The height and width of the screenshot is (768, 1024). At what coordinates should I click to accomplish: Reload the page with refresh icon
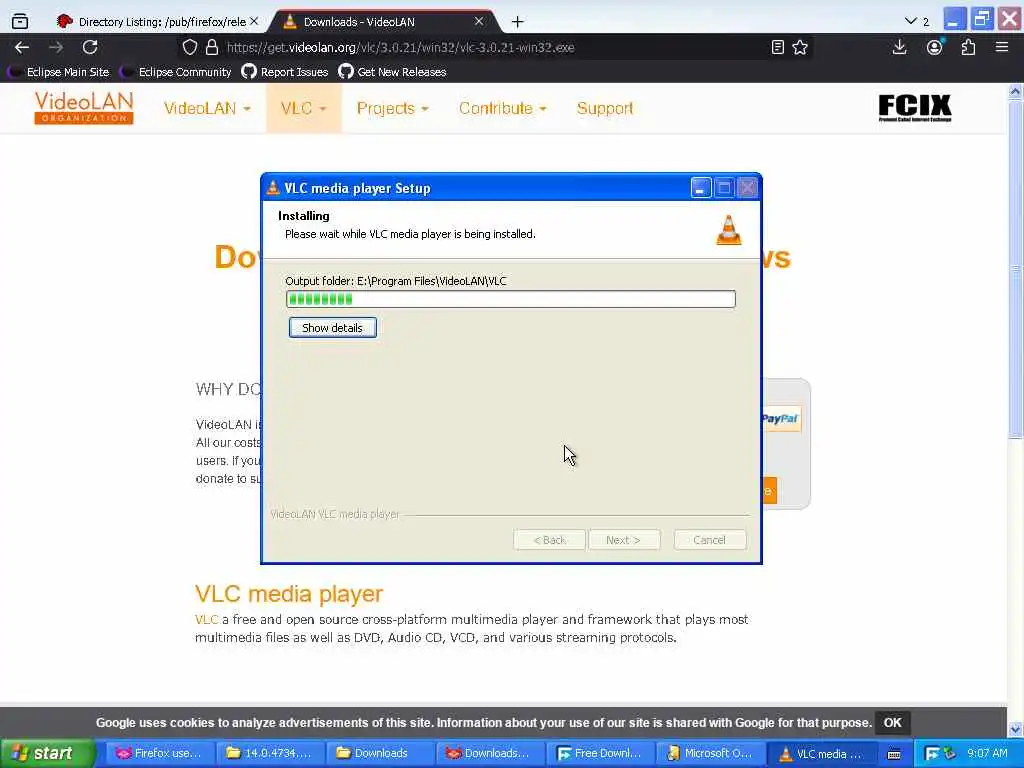[x=90, y=47]
